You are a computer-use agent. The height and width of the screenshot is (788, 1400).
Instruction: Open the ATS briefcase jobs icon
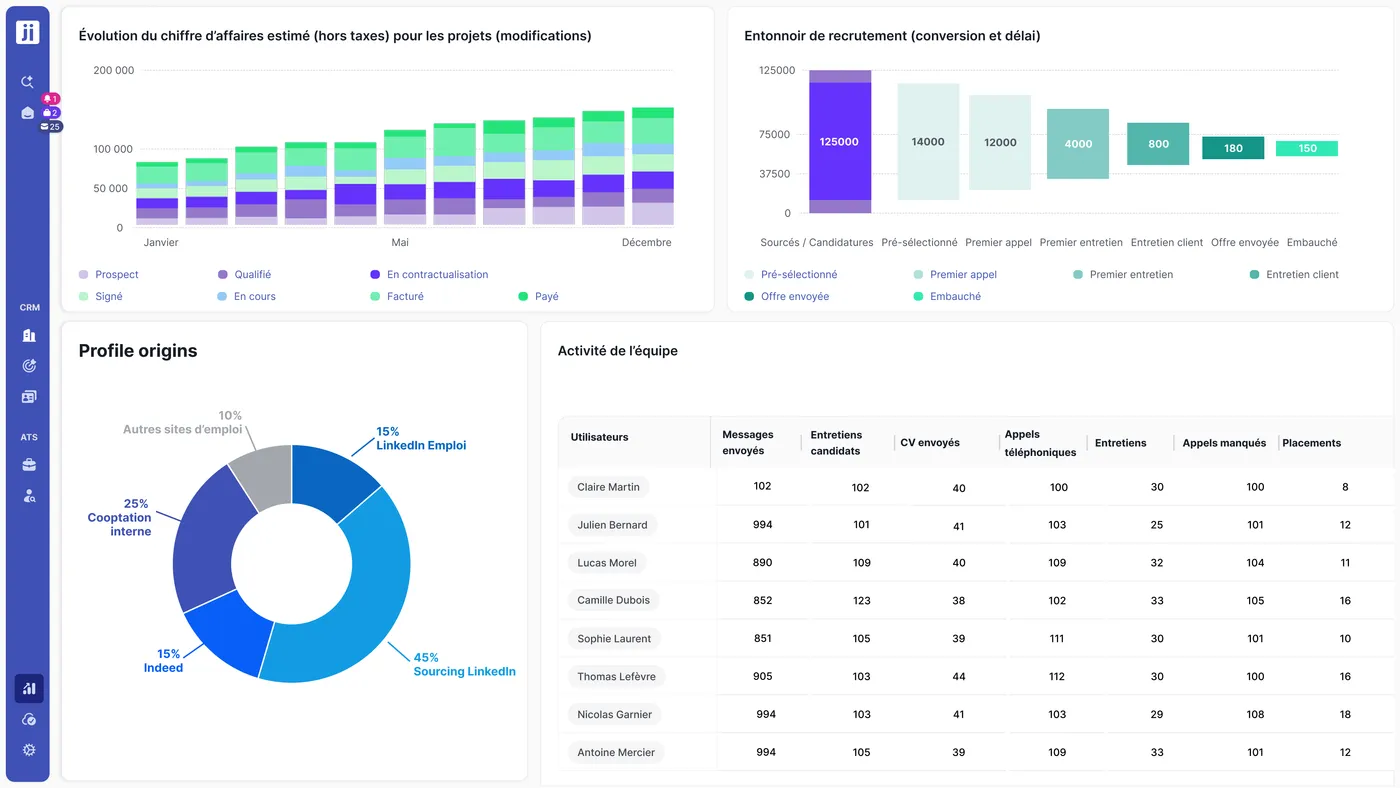pos(29,465)
